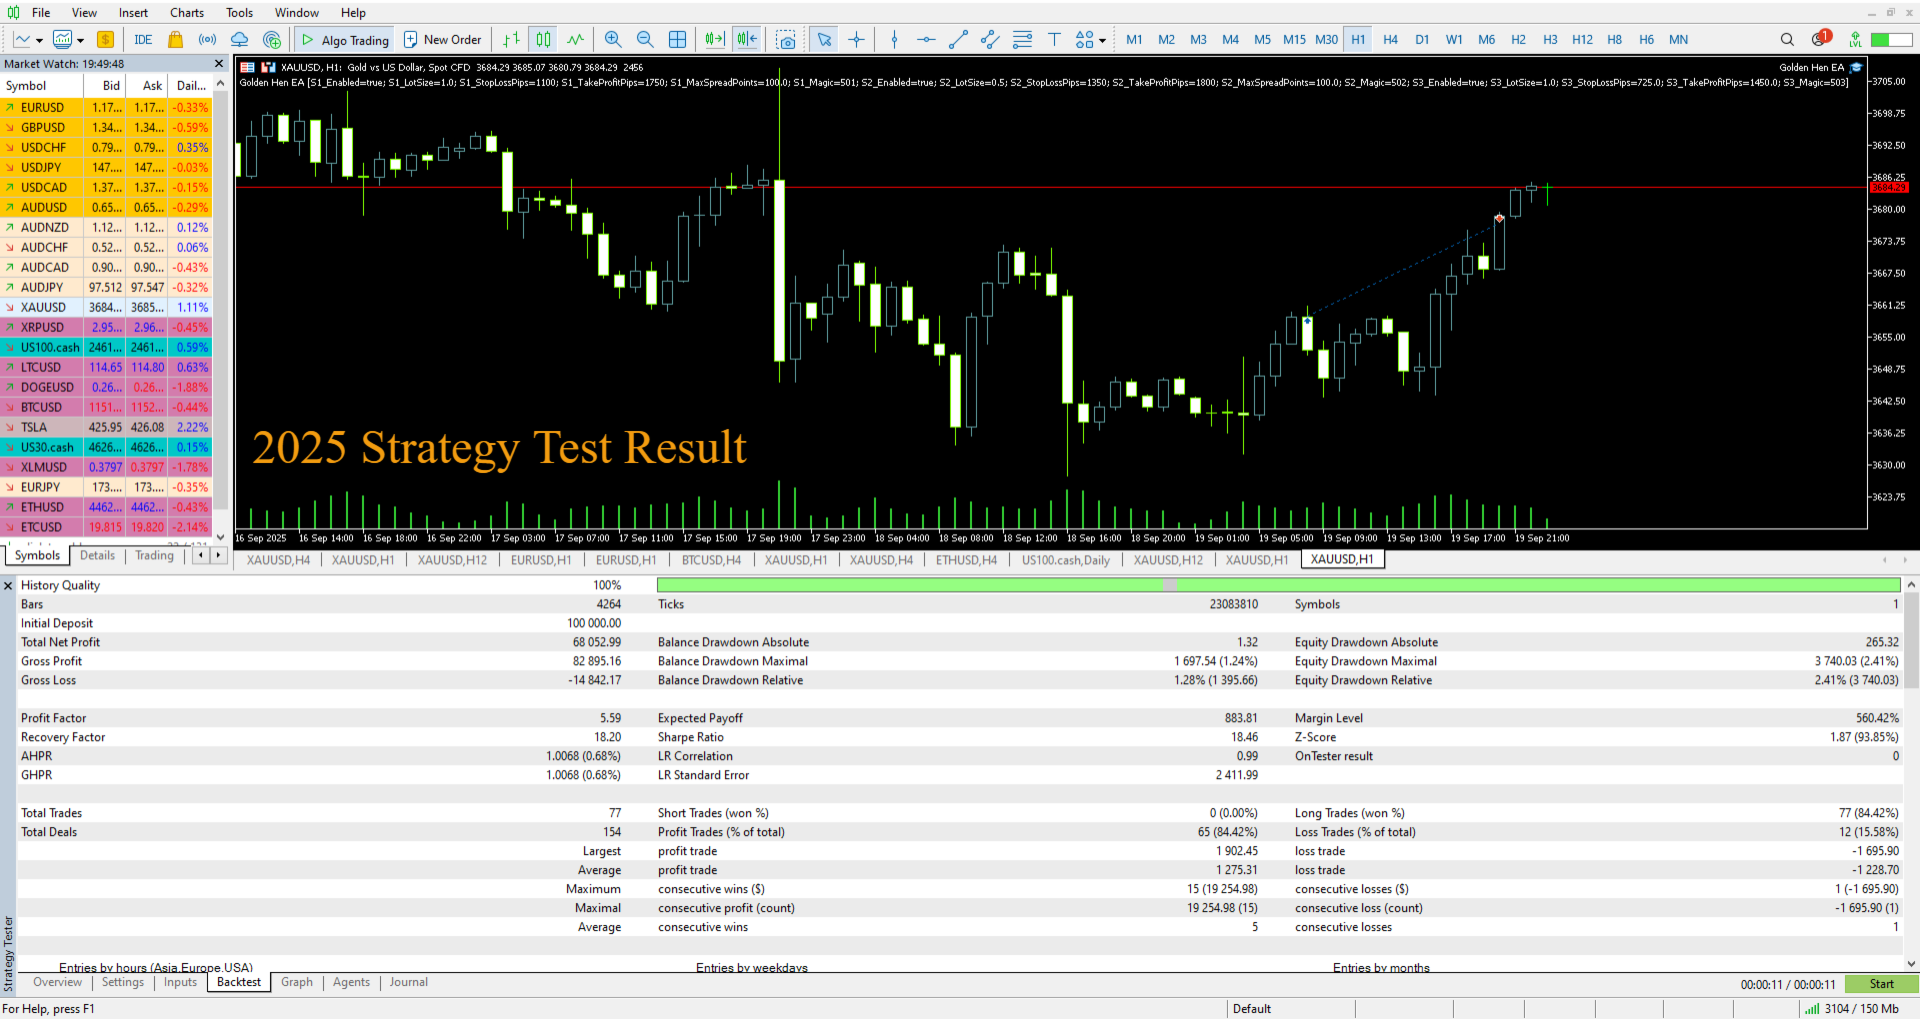Viewport: 1920px width, 1019px height.
Task: Toggle Algo Trading on or off
Action: click(x=344, y=39)
